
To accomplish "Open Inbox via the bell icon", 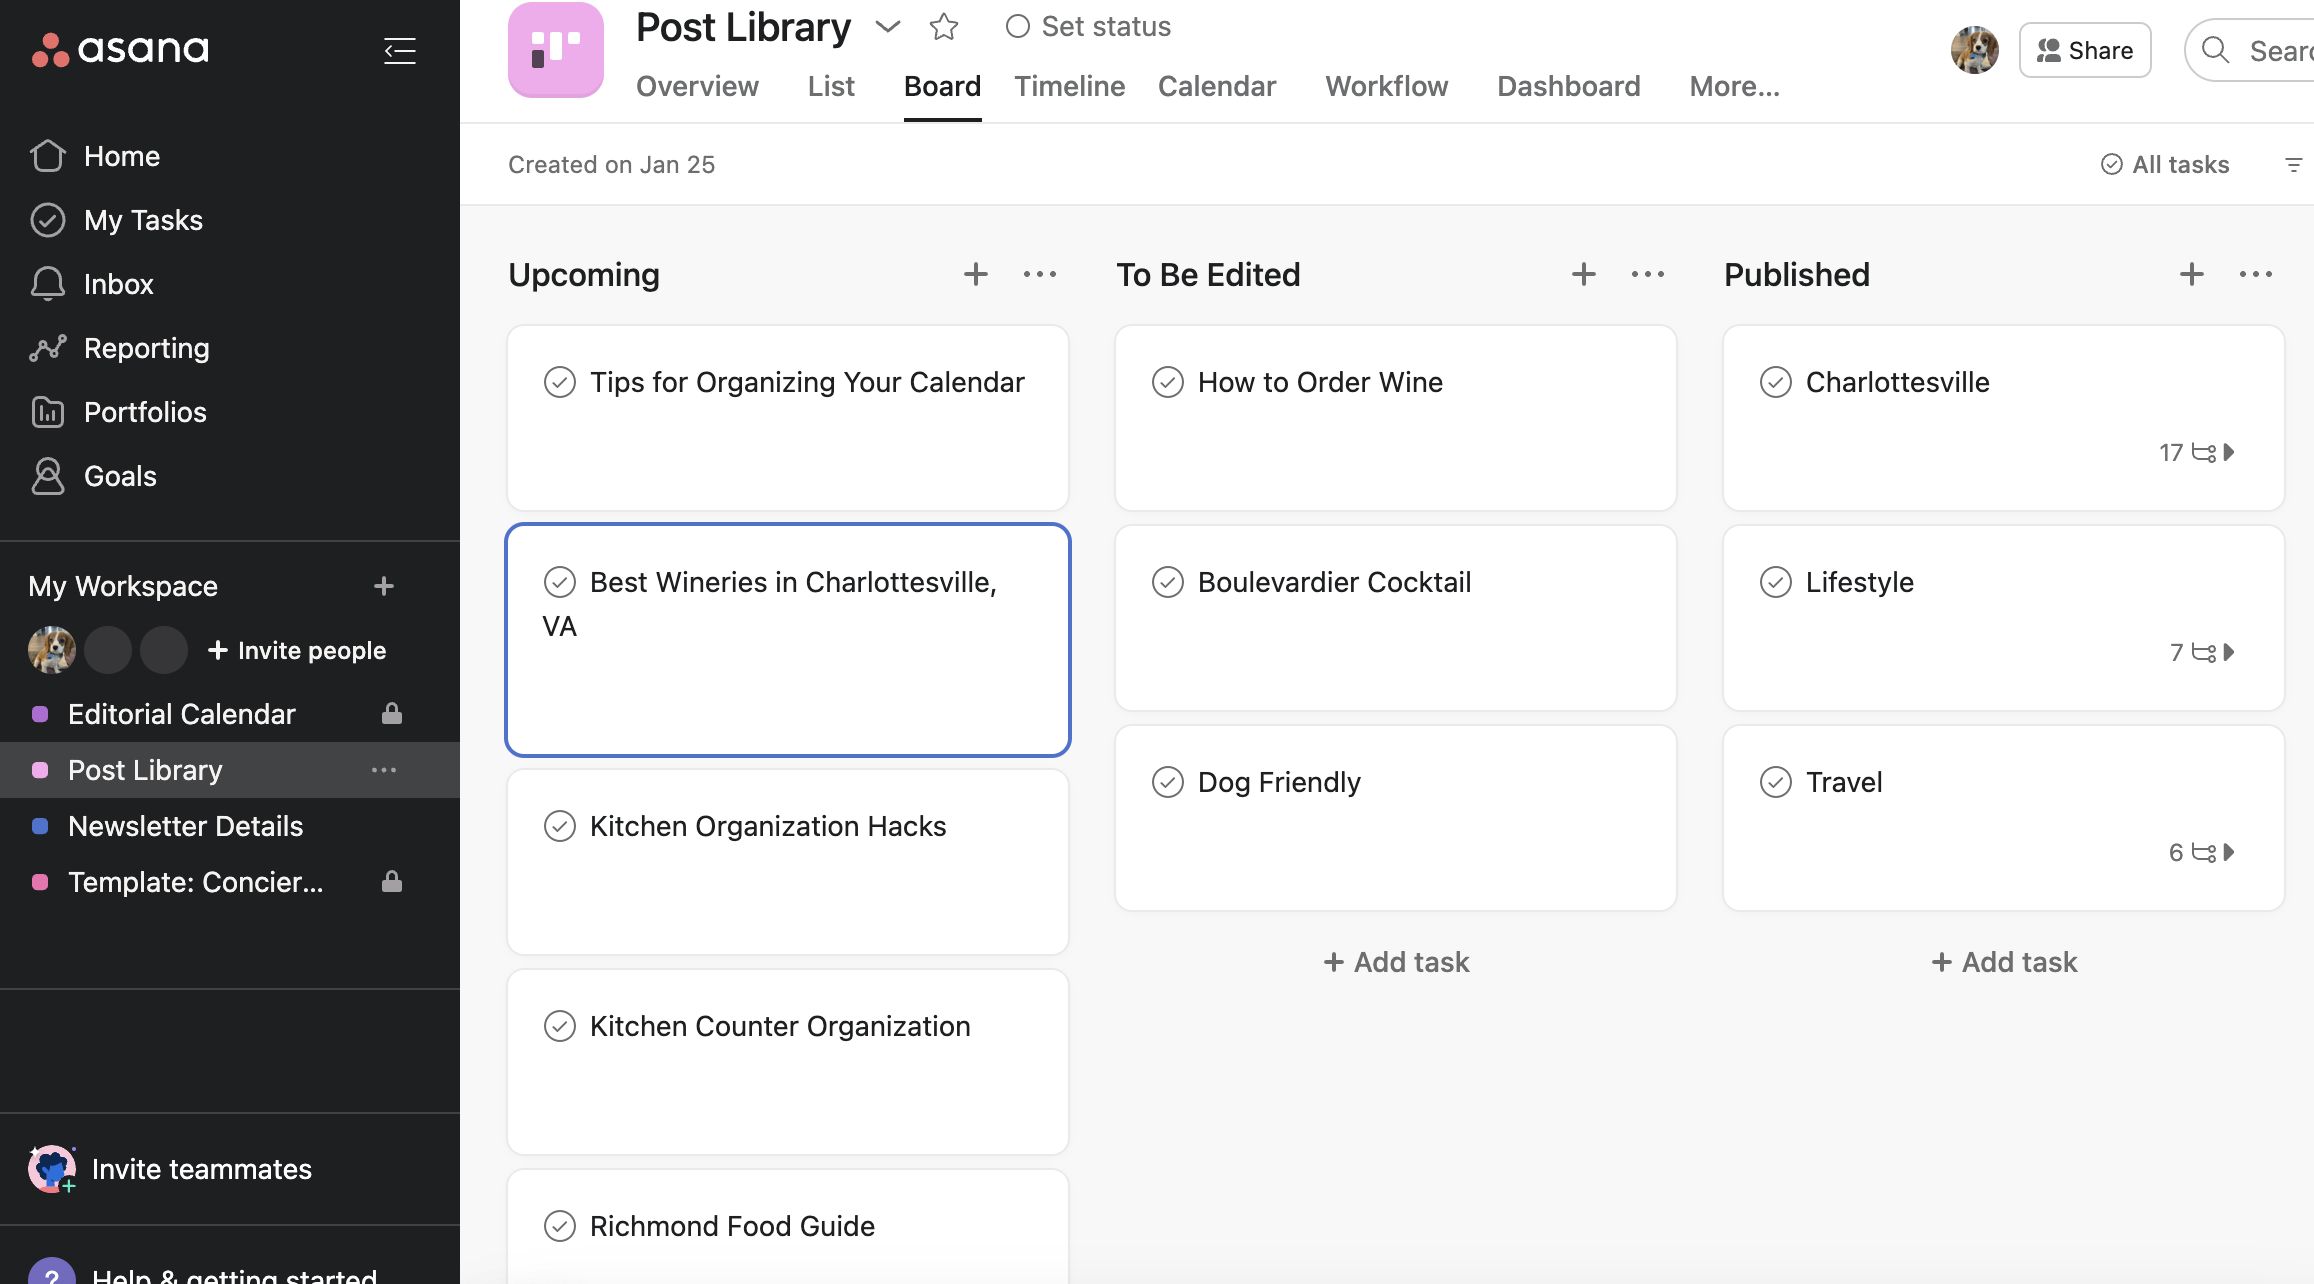I will tap(48, 284).
